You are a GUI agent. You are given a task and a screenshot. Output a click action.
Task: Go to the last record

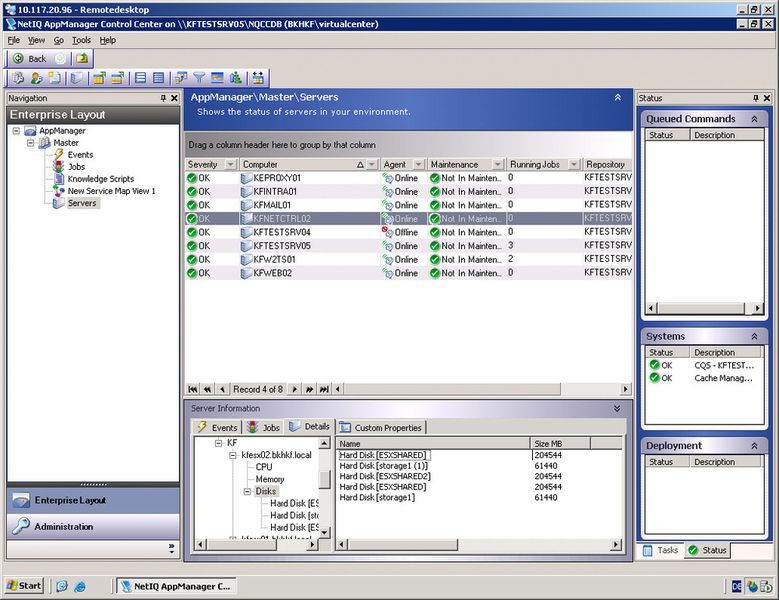[324, 389]
